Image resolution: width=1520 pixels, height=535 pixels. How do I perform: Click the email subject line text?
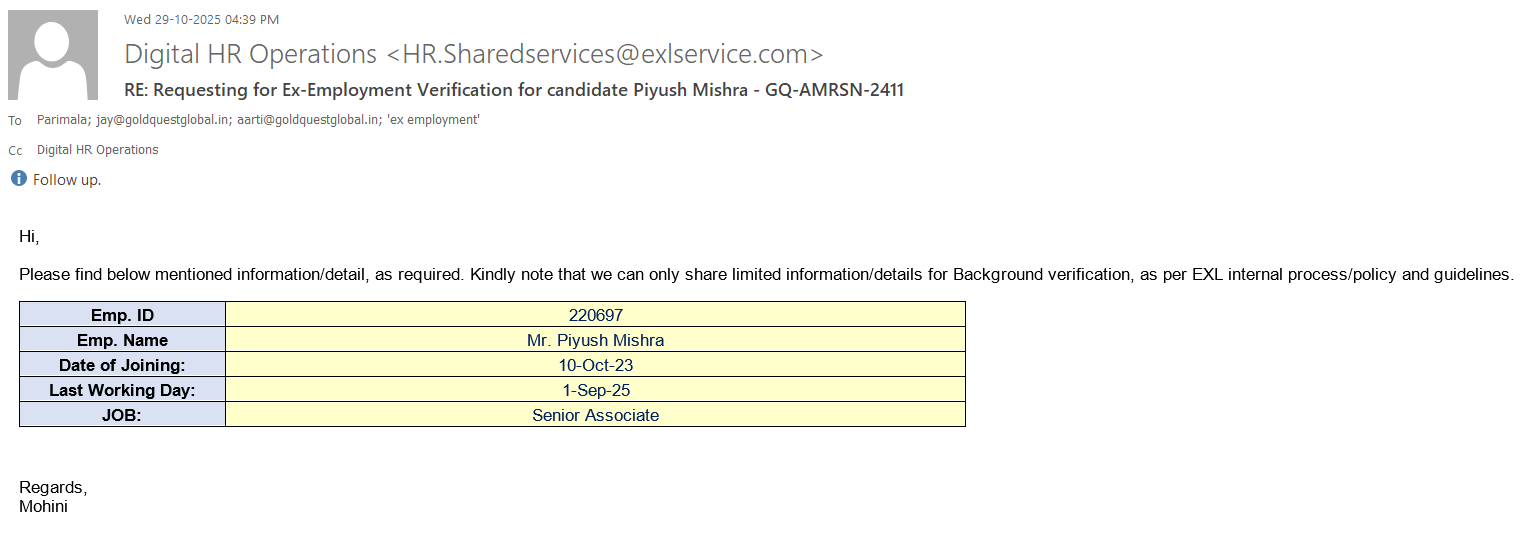pyautogui.click(x=514, y=90)
